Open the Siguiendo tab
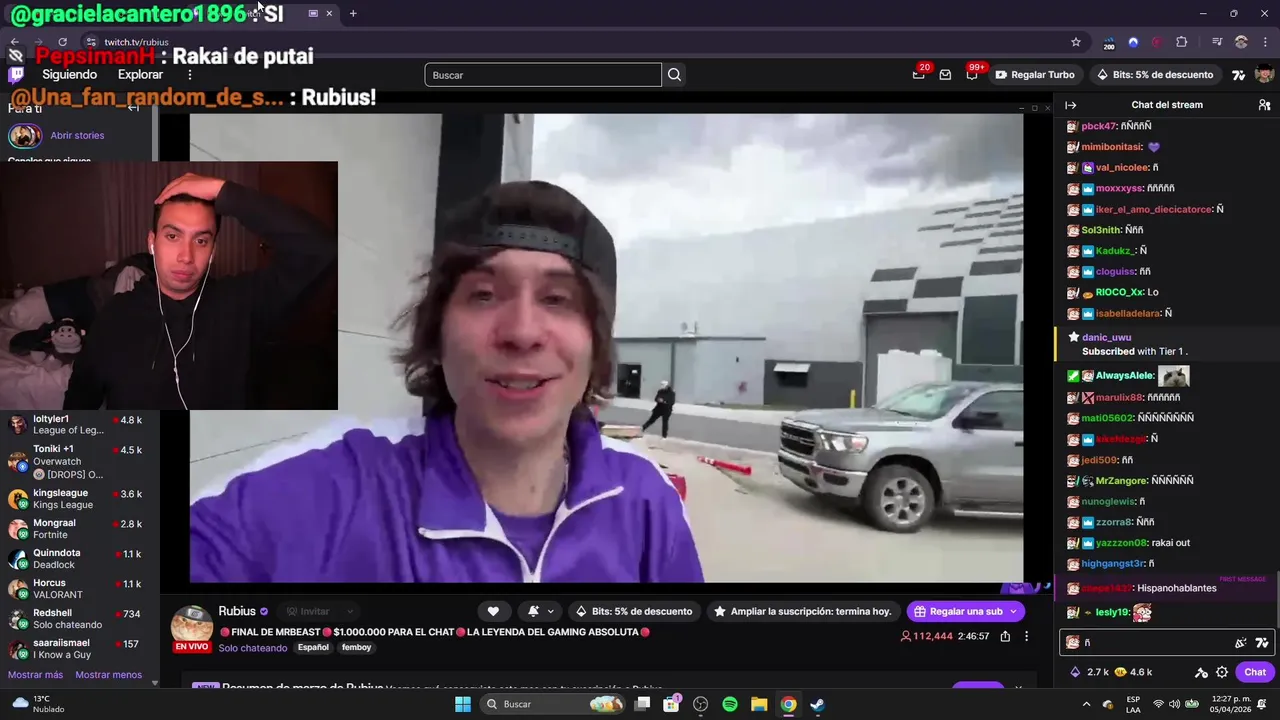 point(69,75)
